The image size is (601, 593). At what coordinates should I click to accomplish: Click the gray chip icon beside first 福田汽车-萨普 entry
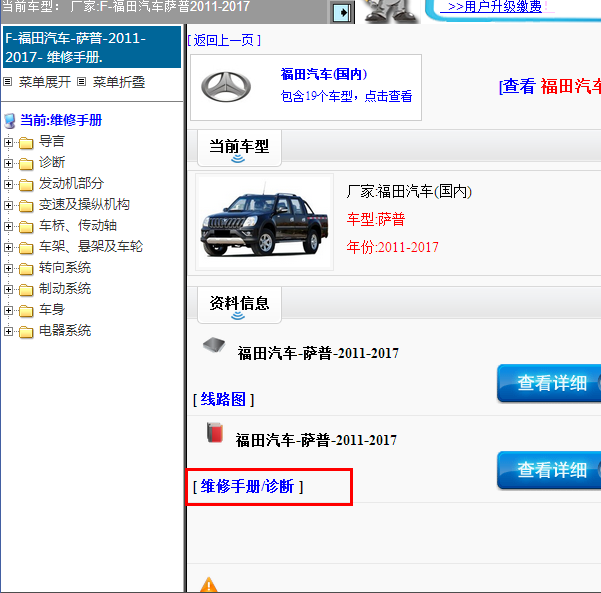214,345
